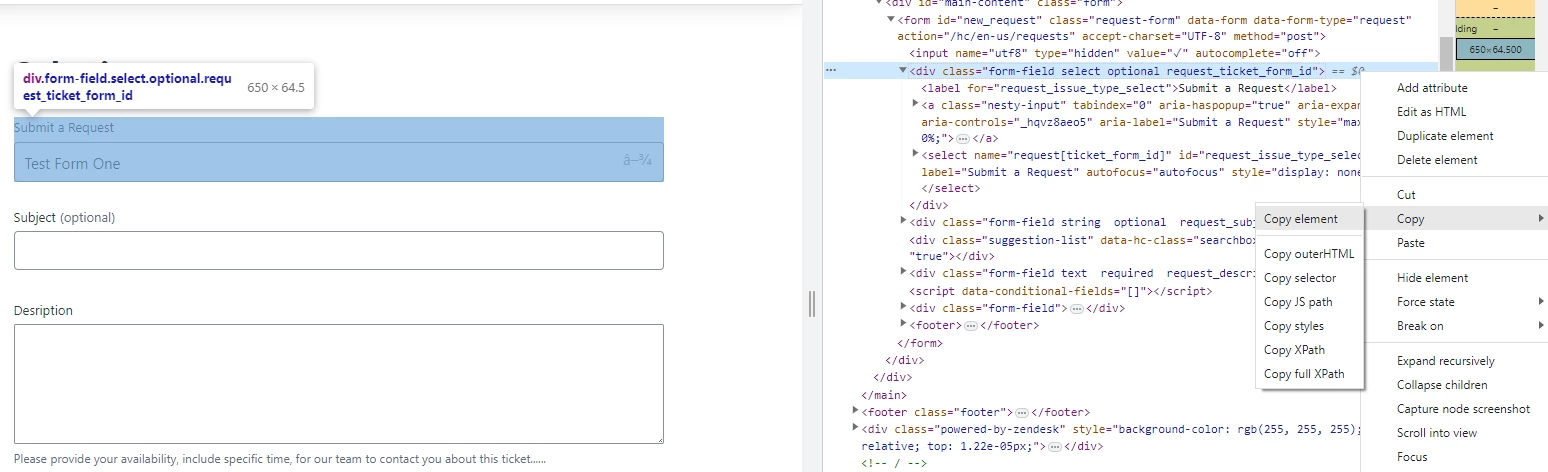
Task: Click ellipsis badge in footer class="footer" node
Action: (1022, 412)
